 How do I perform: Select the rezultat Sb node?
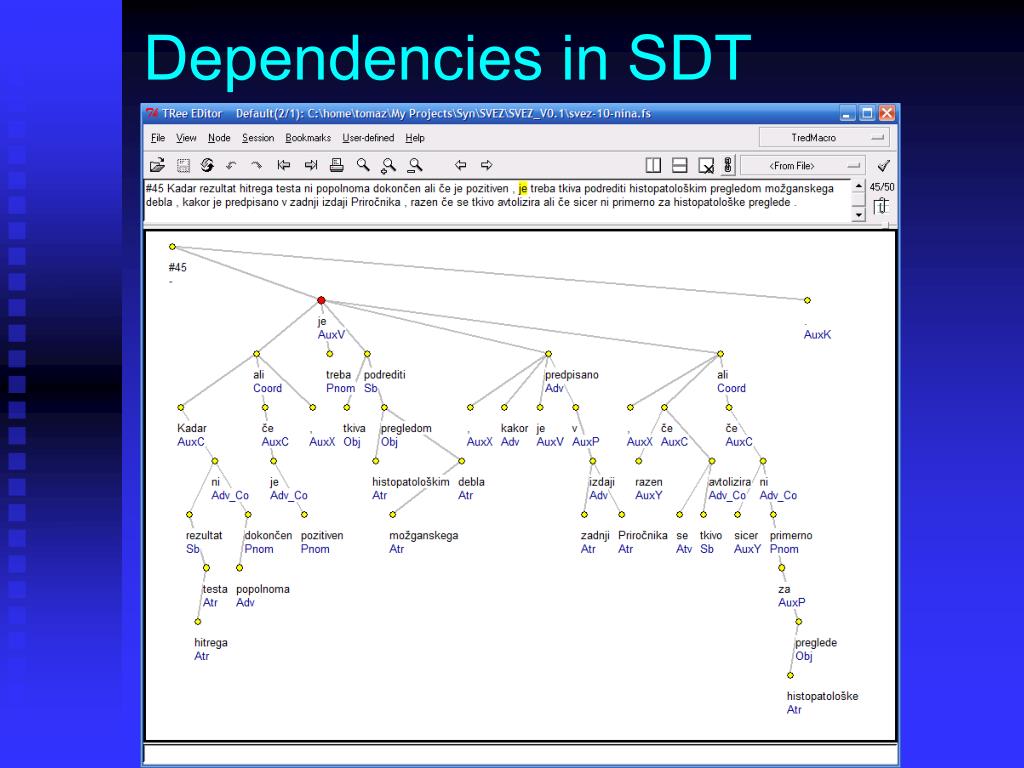(189, 515)
